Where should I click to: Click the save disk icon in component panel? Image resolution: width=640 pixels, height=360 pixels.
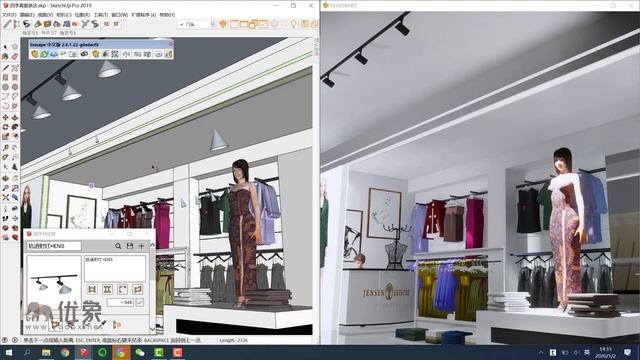tap(130, 246)
